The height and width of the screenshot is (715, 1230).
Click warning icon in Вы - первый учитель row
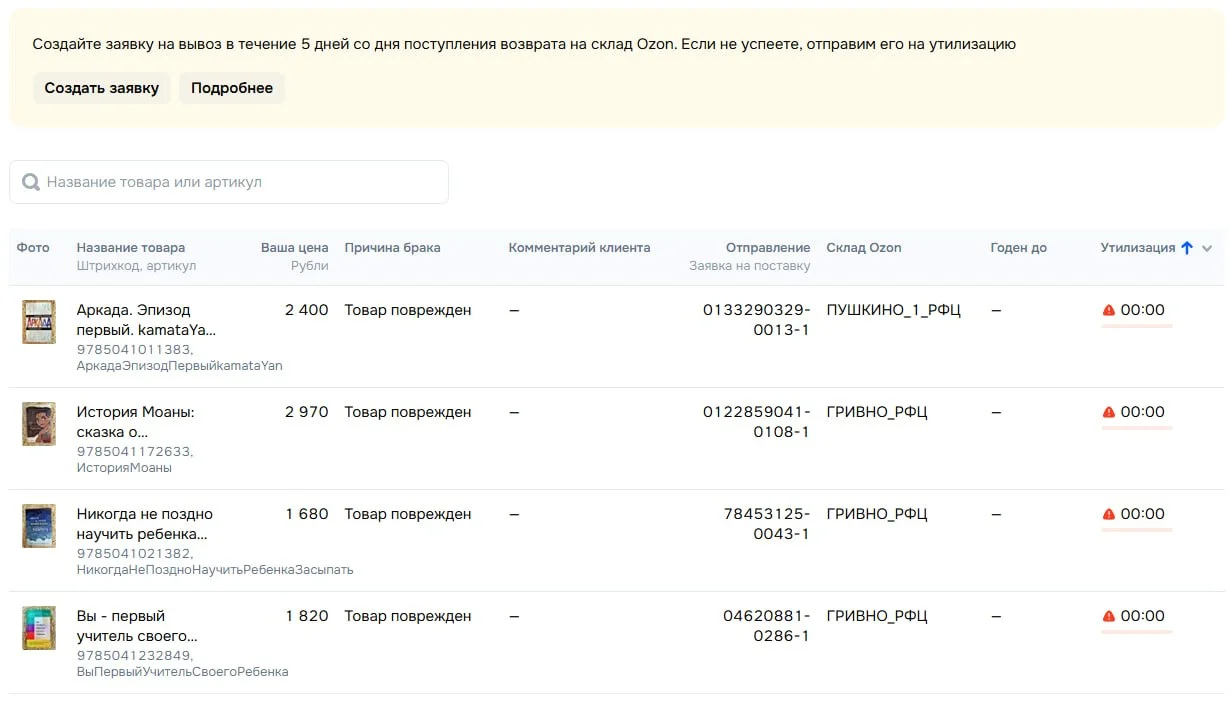(1108, 616)
